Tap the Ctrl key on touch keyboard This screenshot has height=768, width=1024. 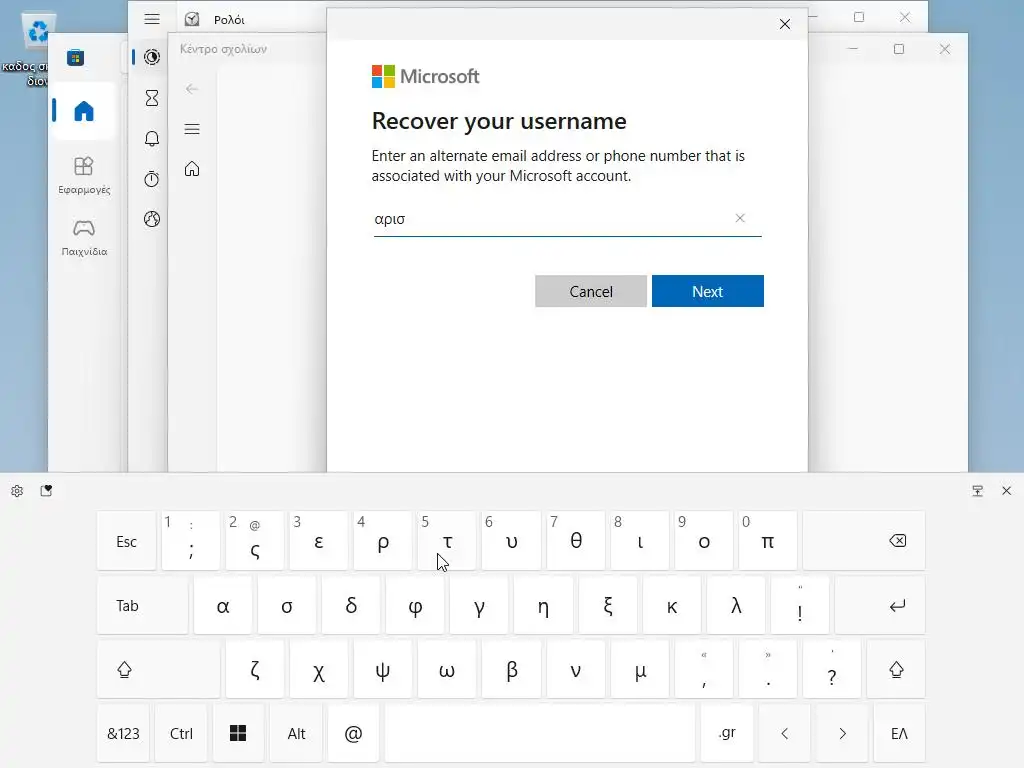pyautogui.click(x=181, y=733)
